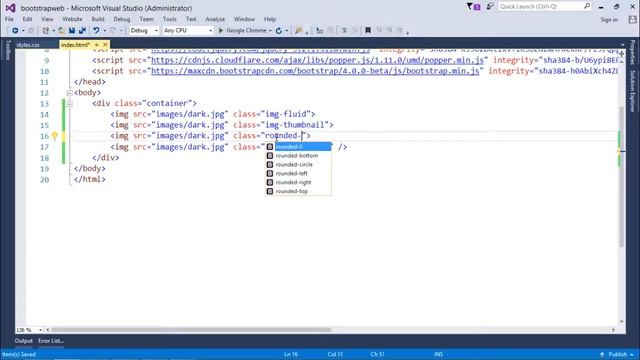640x360 pixels.
Task: Switch to the styles.css tab
Action: (x=28, y=45)
